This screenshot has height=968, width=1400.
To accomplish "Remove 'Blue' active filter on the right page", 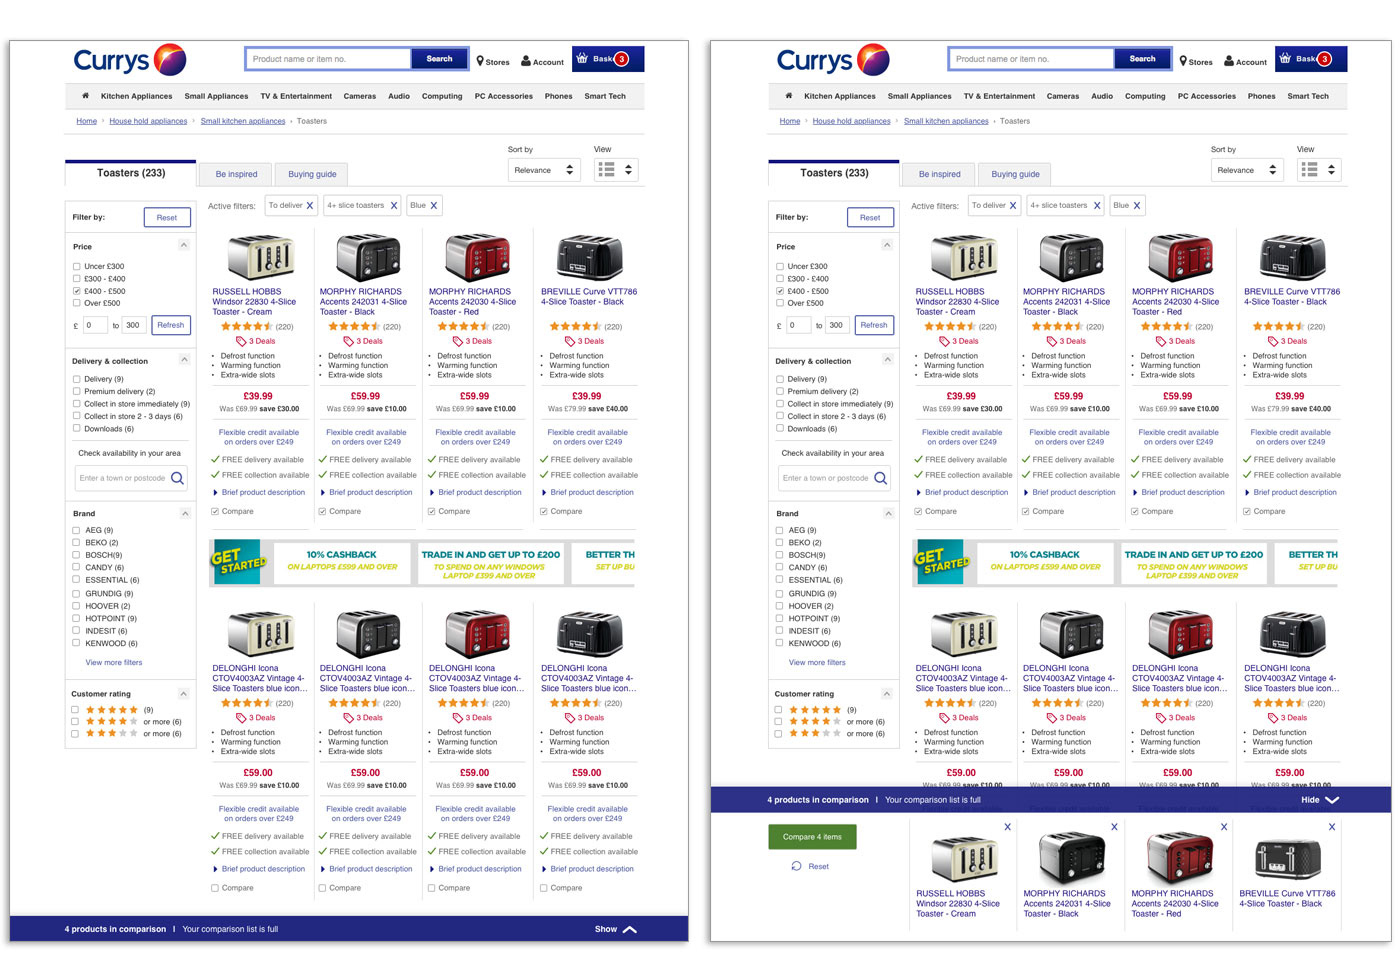I will pos(1137,206).
